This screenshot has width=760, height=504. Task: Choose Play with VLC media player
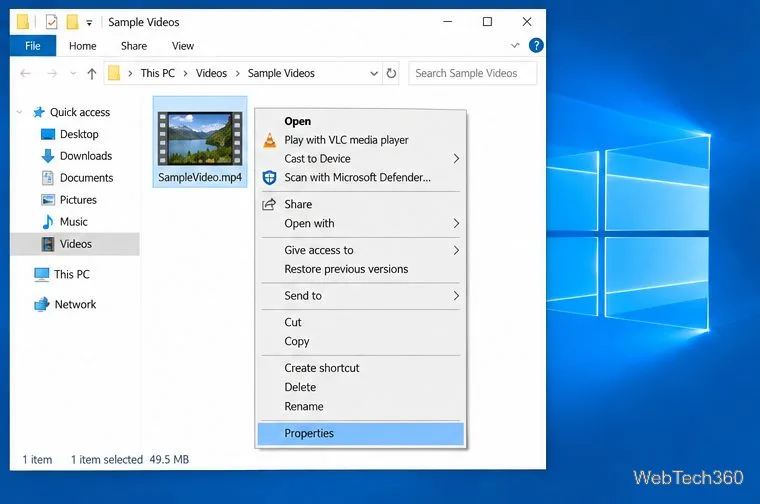point(361,140)
